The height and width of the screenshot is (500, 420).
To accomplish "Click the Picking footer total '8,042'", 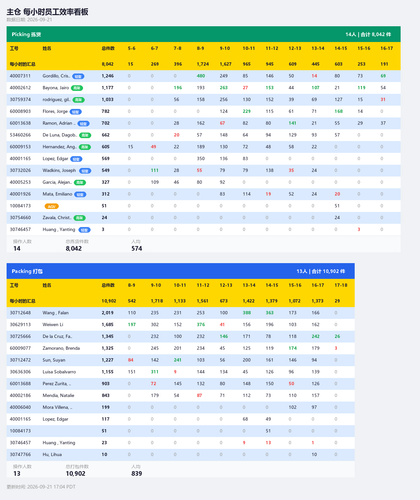I will point(74,249).
